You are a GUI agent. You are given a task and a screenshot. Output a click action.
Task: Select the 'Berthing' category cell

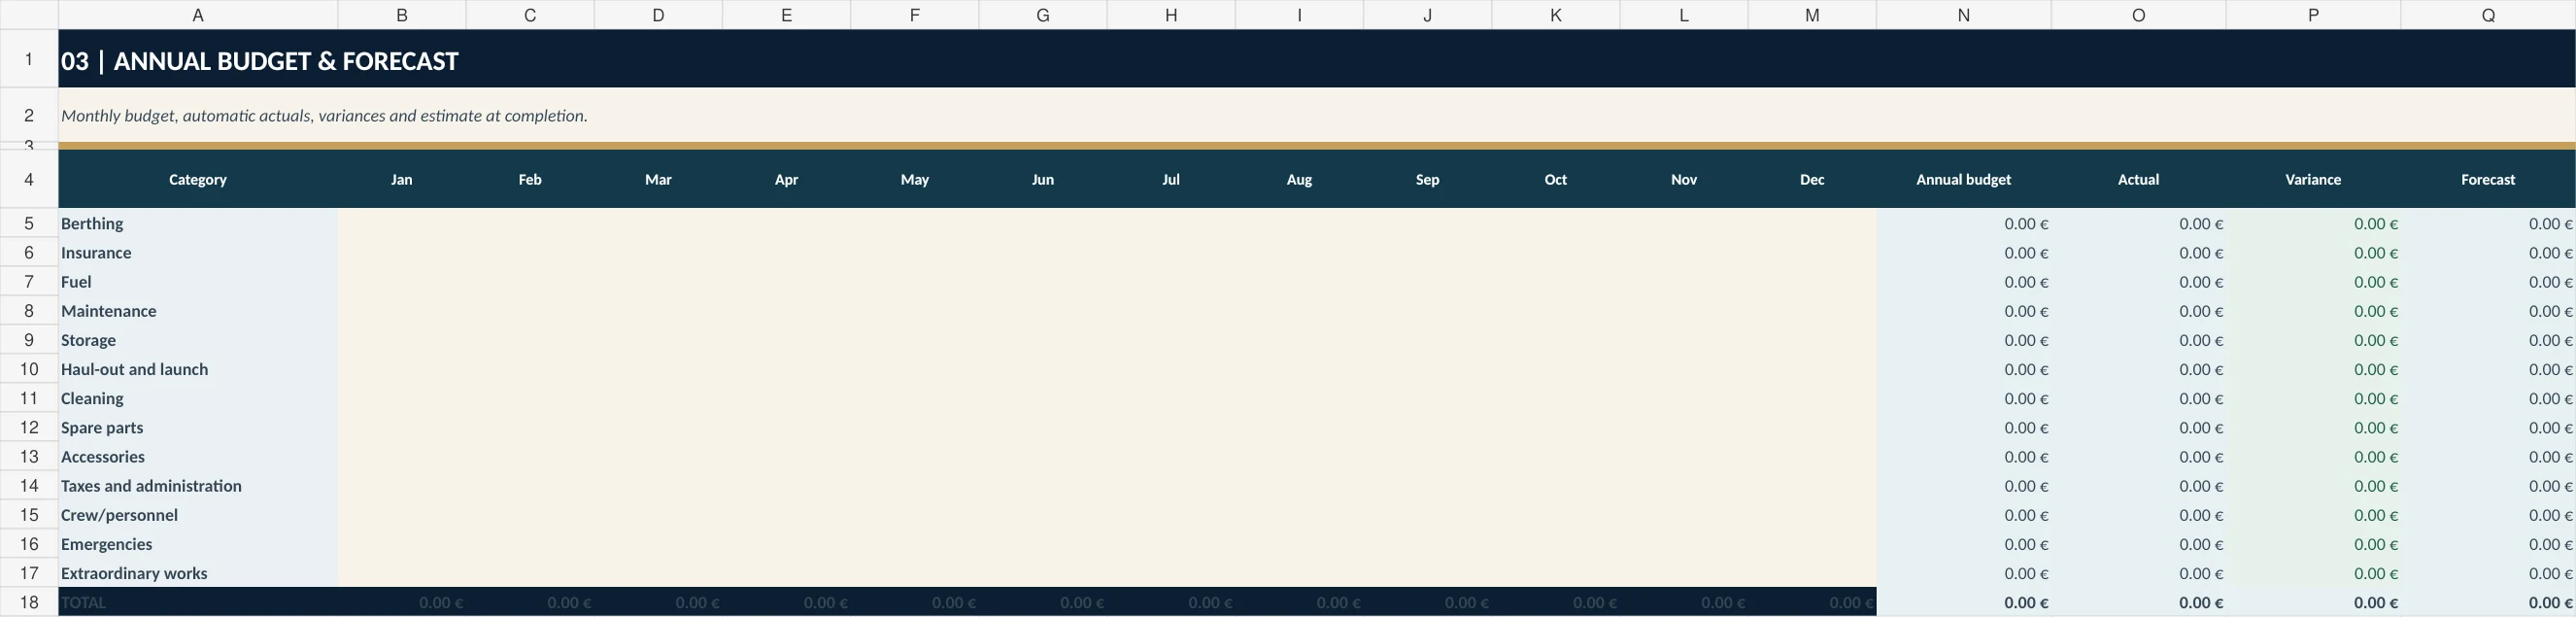198,224
